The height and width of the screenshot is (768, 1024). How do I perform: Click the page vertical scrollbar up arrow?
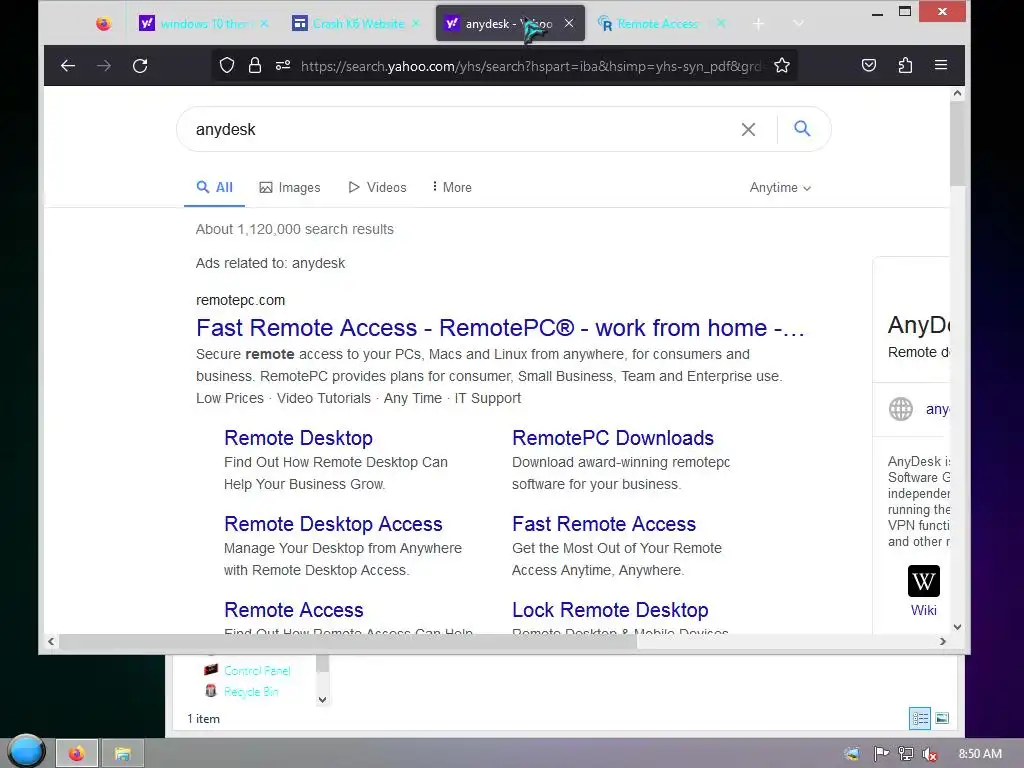(x=957, y=93)
